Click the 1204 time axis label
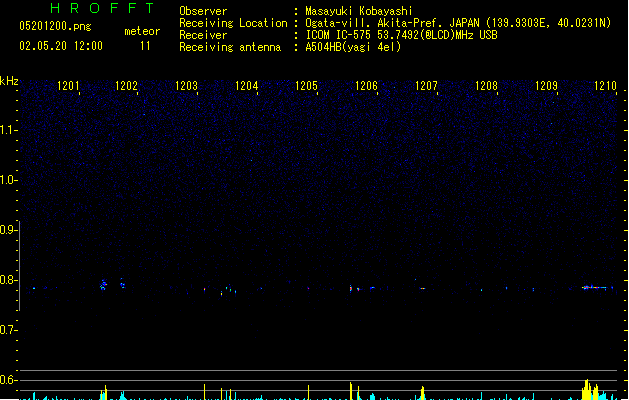 [x=246, y=86]
